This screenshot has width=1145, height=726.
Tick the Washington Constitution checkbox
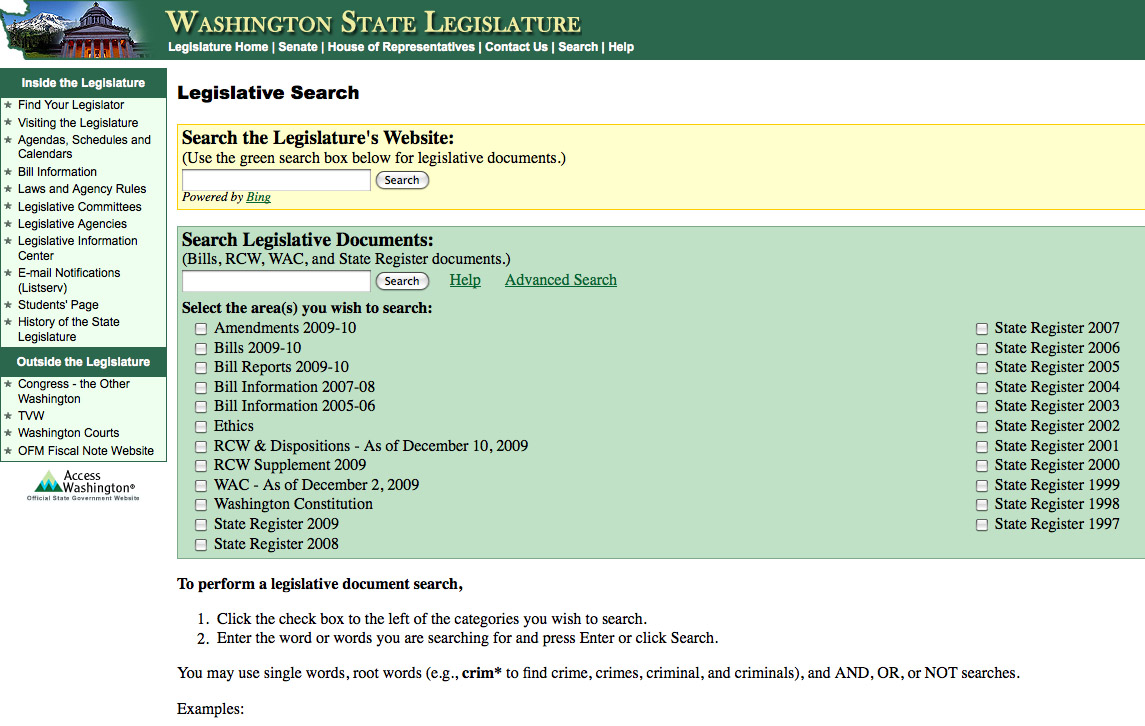click(201, 505)
